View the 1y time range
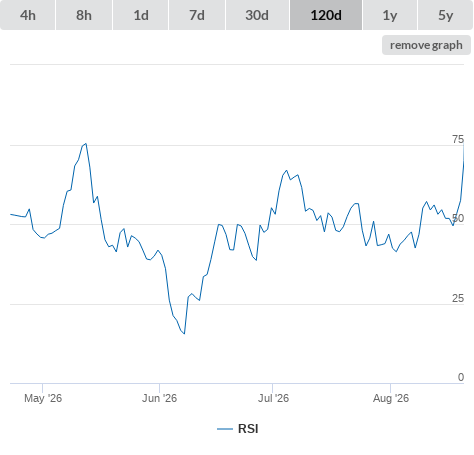Viewport: 474px width, 455px height. [x=390, y=15]
